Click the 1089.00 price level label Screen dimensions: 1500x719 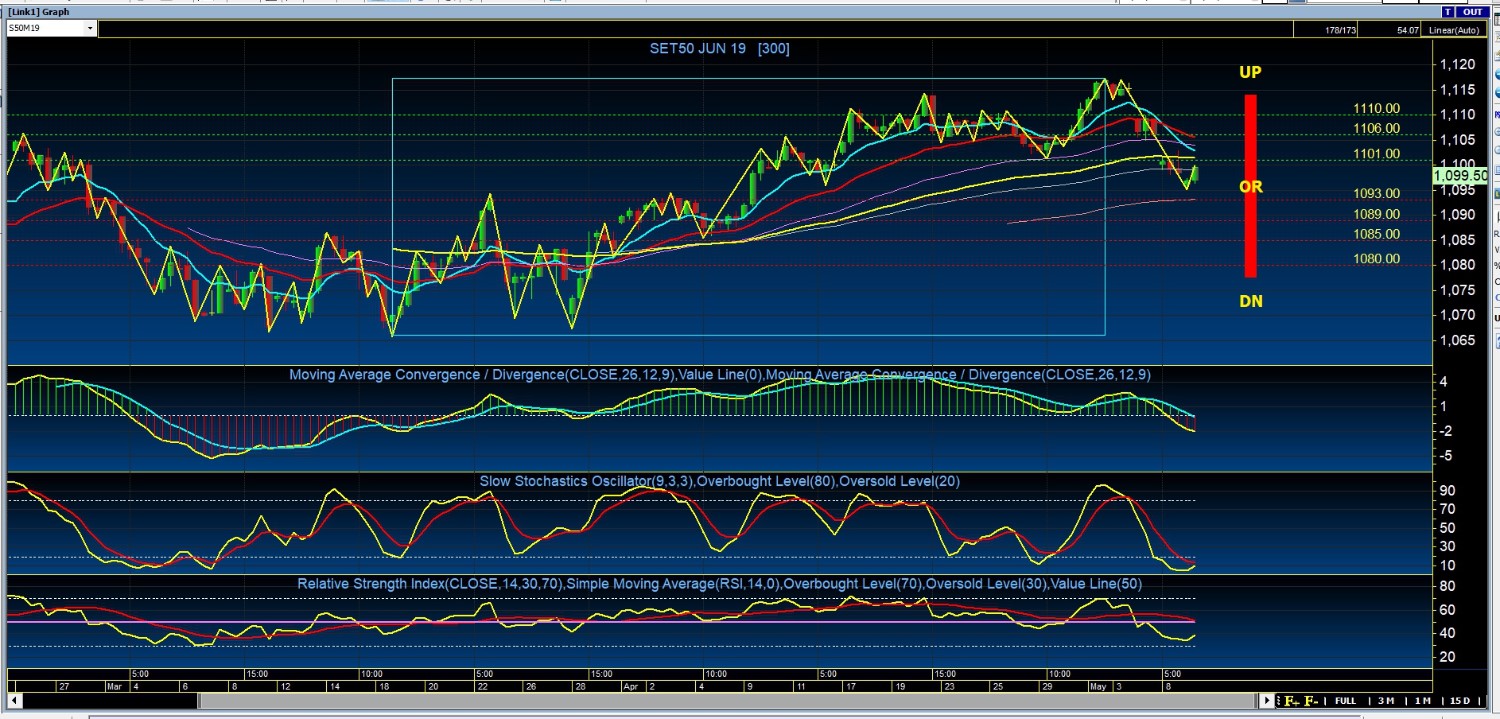coord(1376,214)
